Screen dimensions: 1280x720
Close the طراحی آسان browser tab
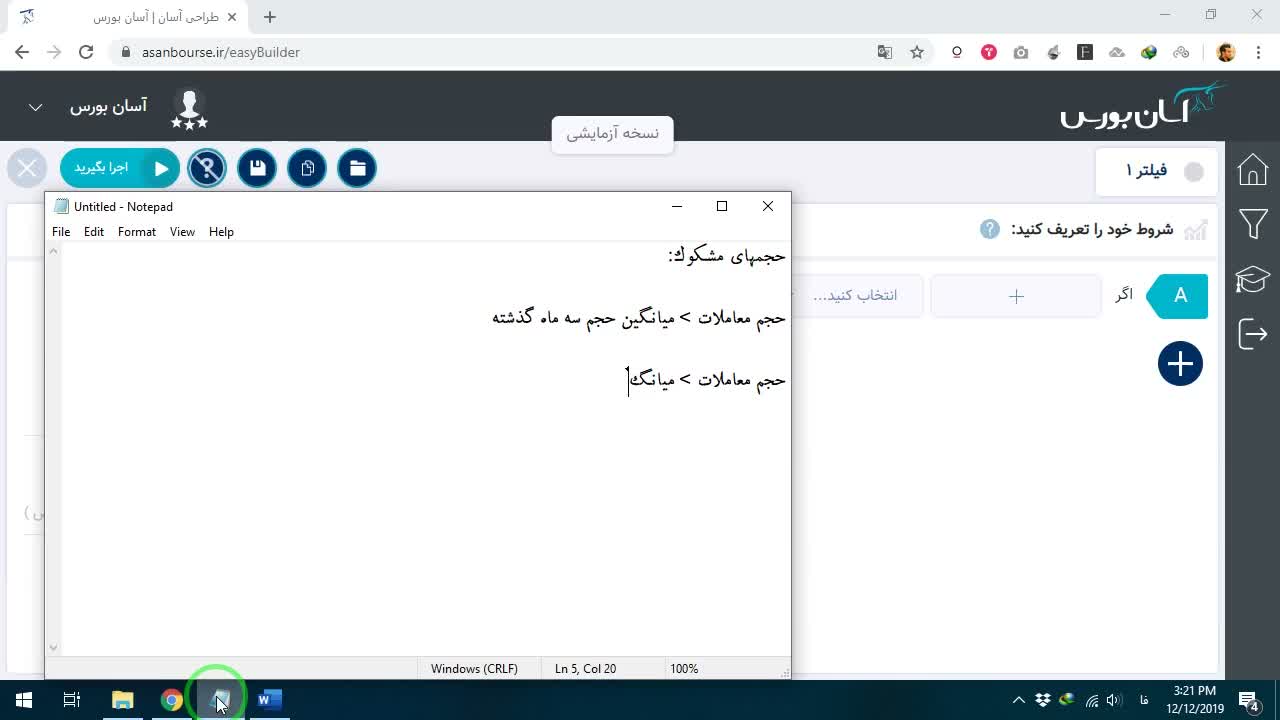point(233,17)
